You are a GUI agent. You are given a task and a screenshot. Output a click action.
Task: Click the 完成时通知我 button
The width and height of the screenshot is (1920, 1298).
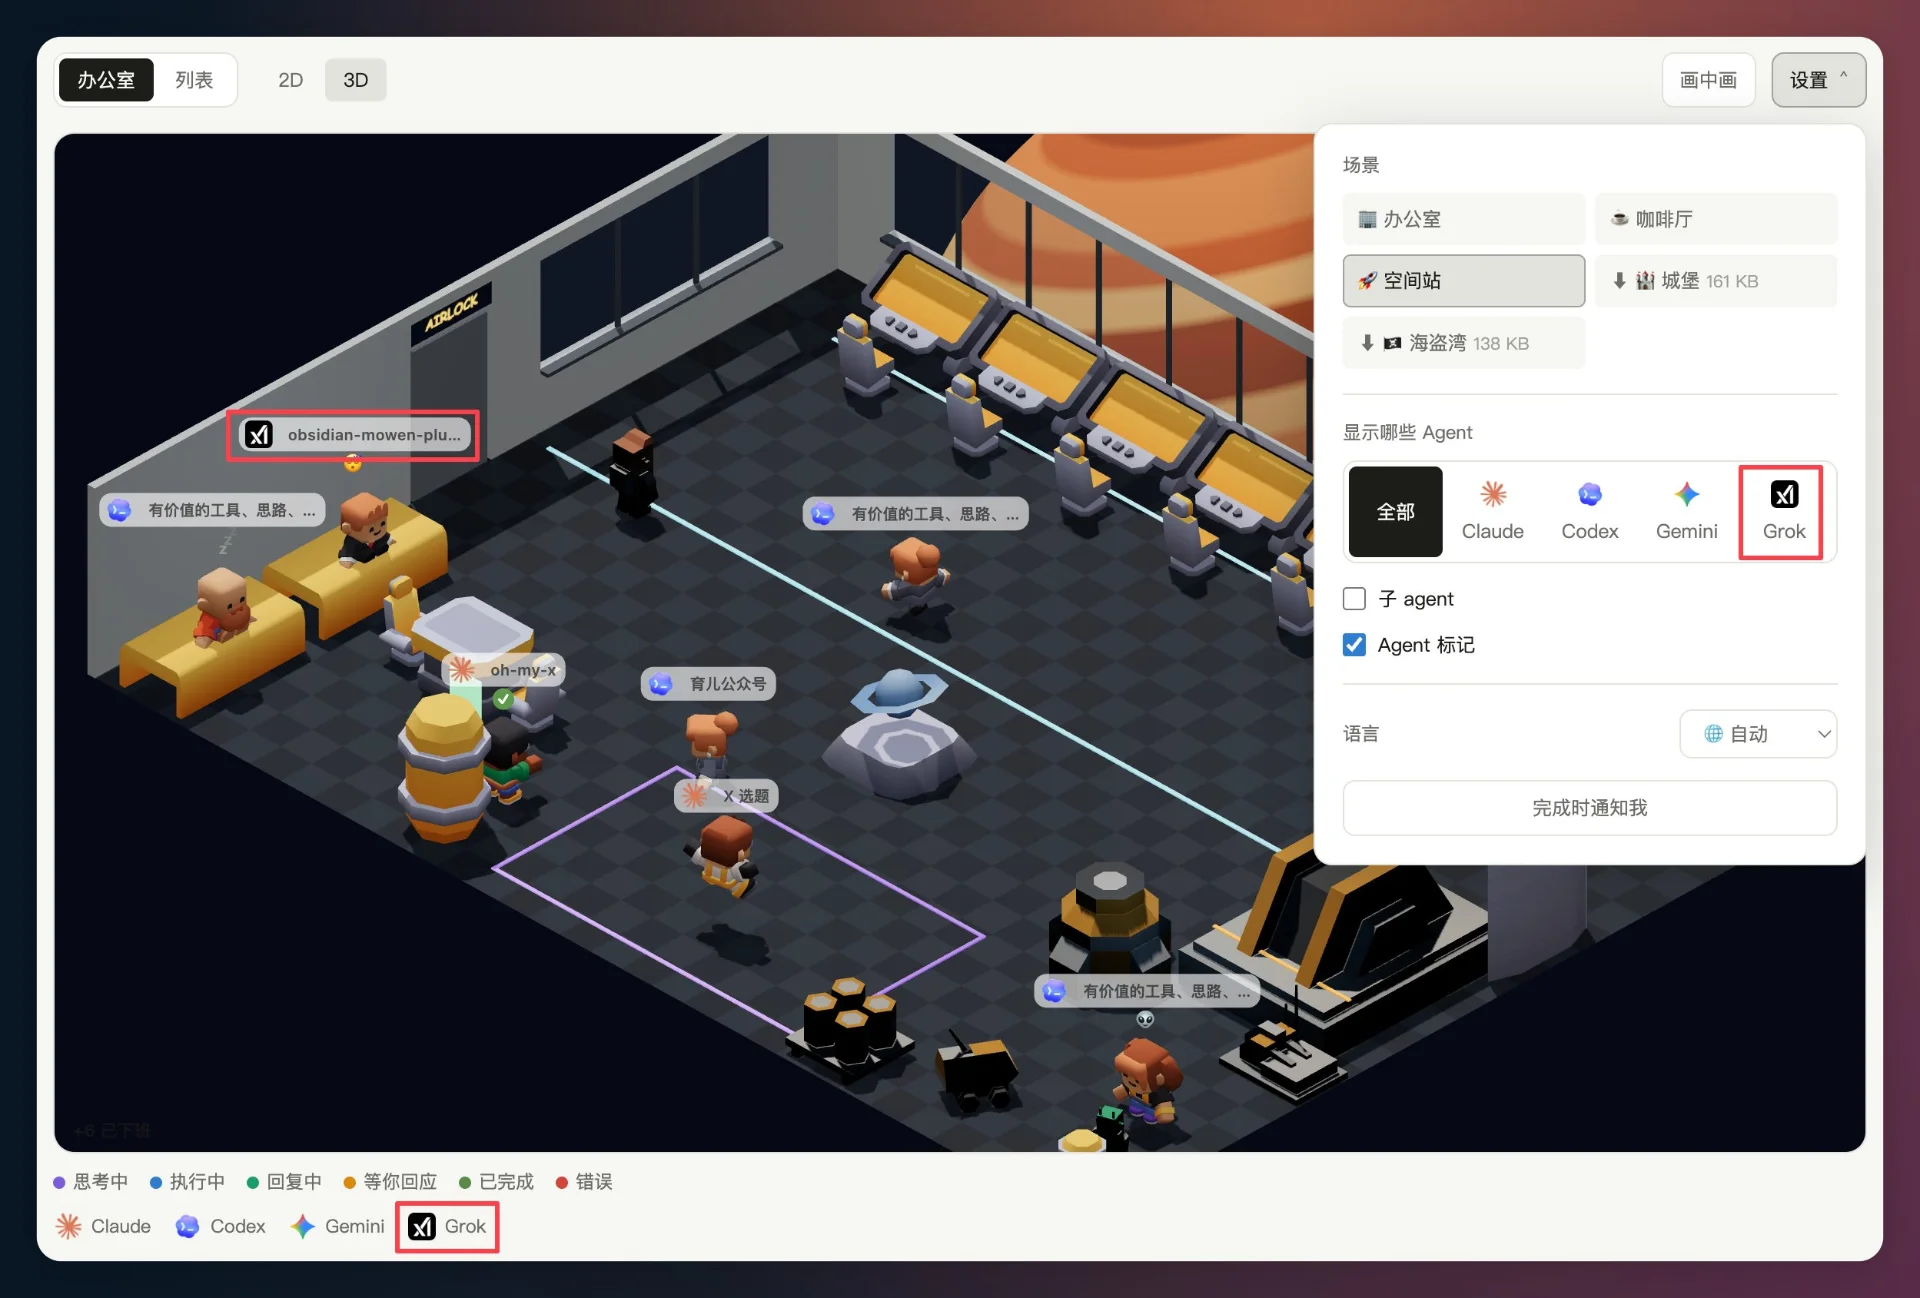pyautogui.click(x=1589, y=808)
